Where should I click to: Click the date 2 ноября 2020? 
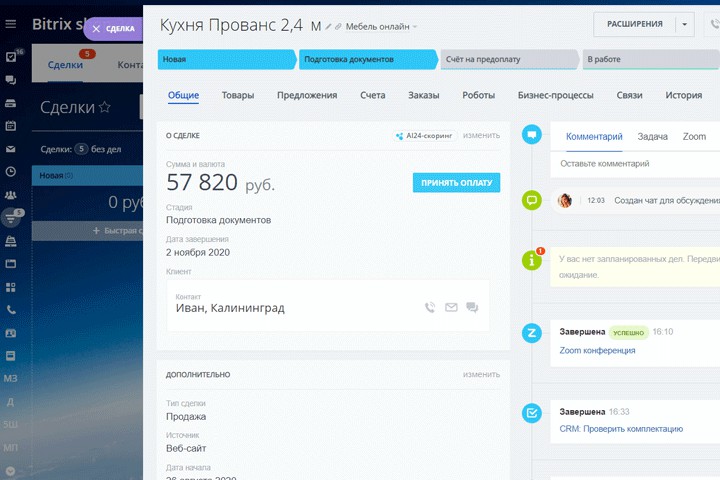coord(198,252)
